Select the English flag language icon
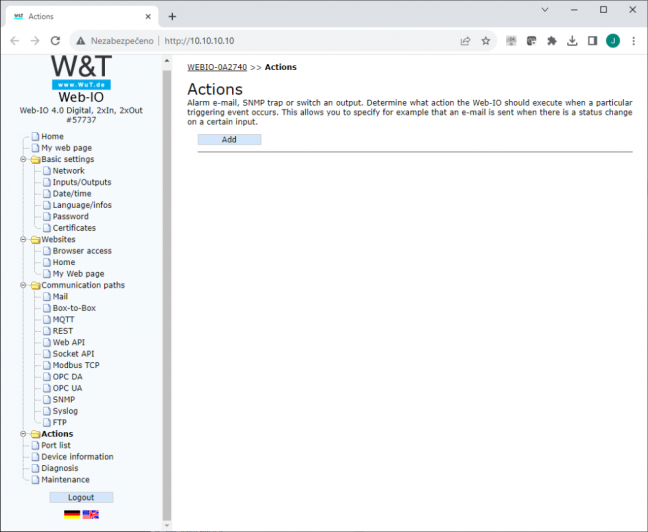Screen dimensions: 648x532 91,514
